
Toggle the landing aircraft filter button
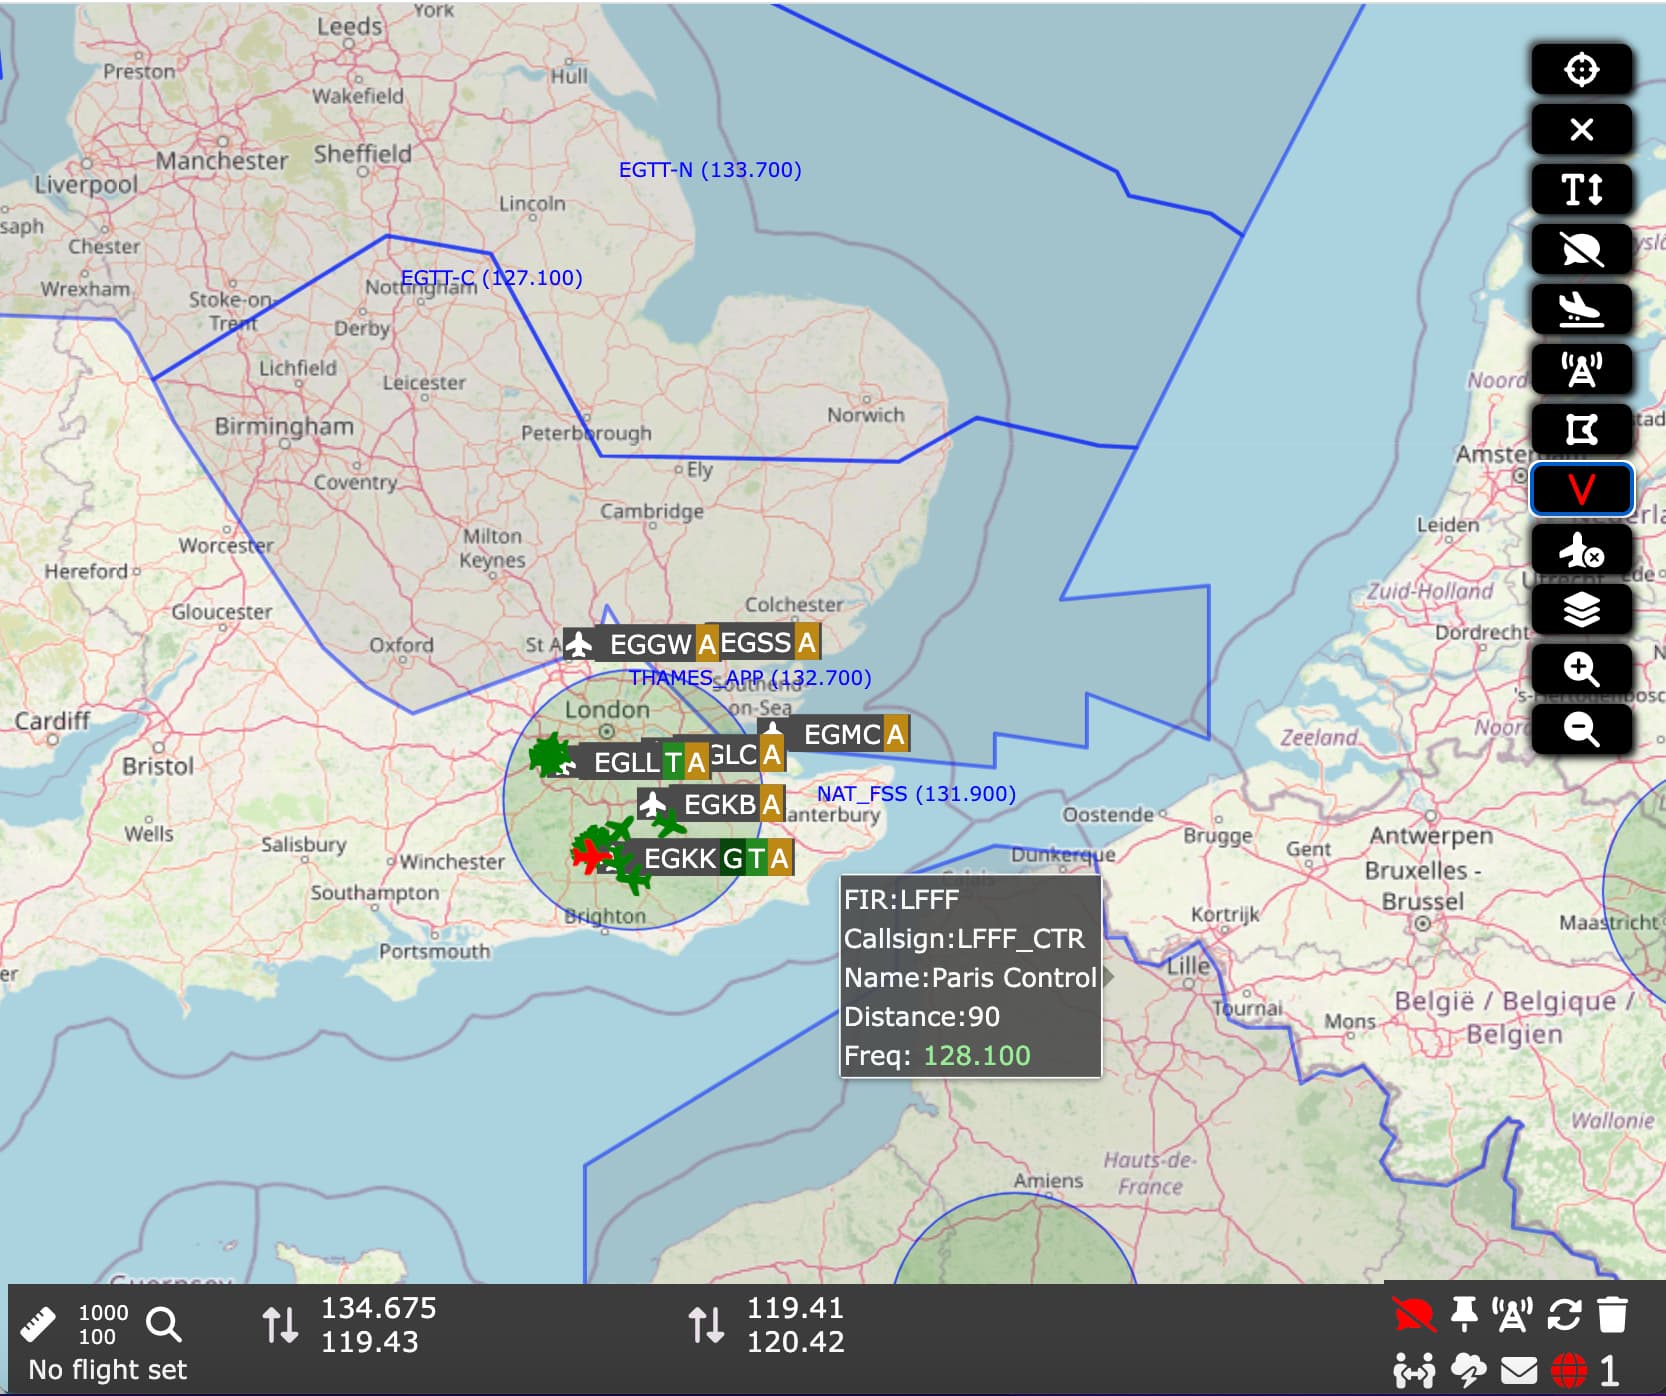click(x=1581, y=310)
